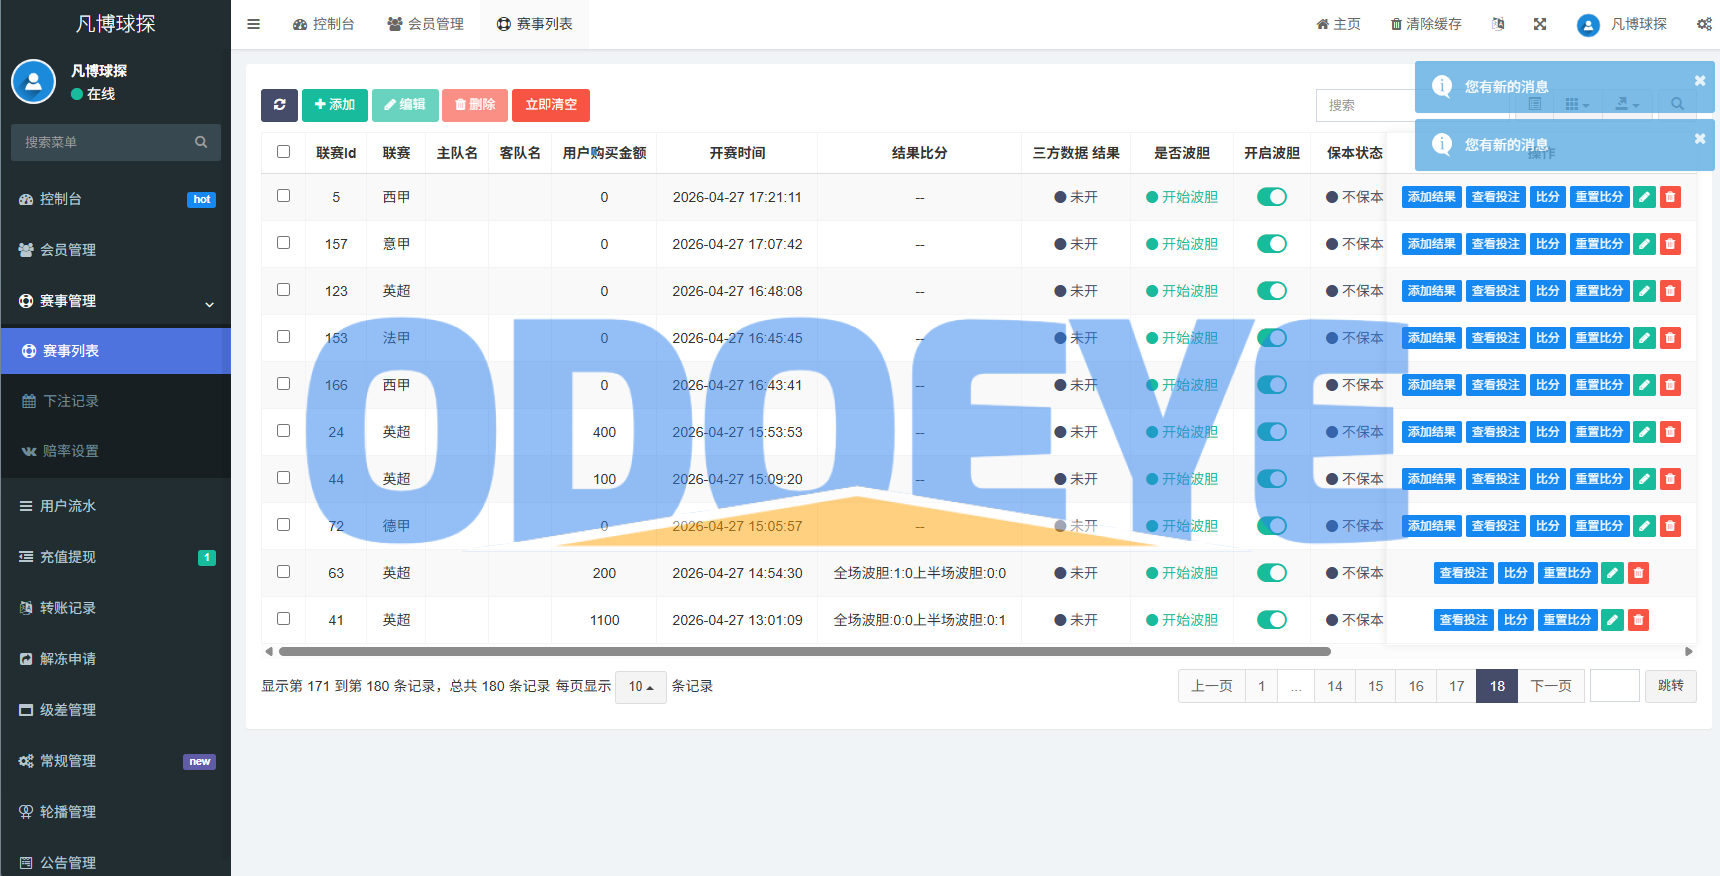Click 清除缓存 in the top bar
The image size is (1720, 876).
coord(1426,24)
